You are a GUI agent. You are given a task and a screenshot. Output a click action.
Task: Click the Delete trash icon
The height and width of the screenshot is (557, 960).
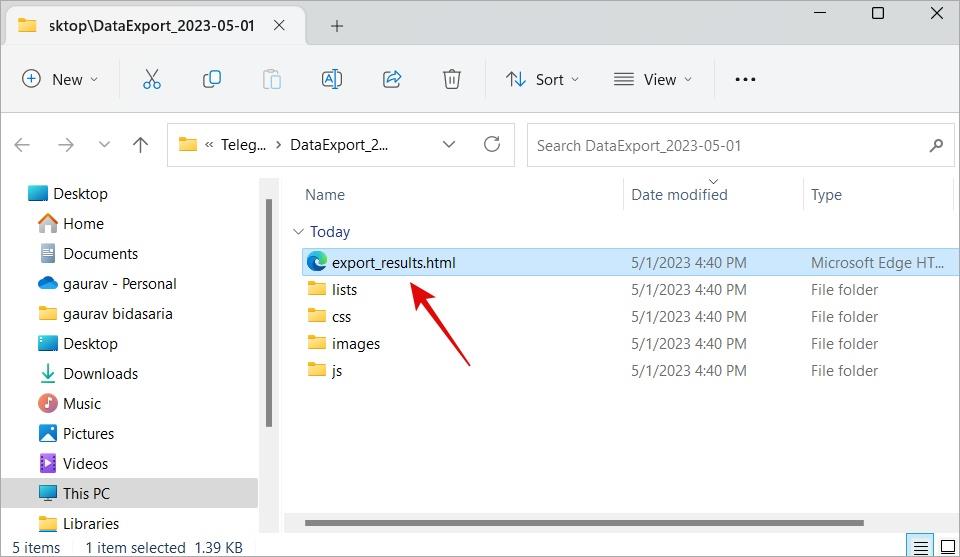click(451, 80)
